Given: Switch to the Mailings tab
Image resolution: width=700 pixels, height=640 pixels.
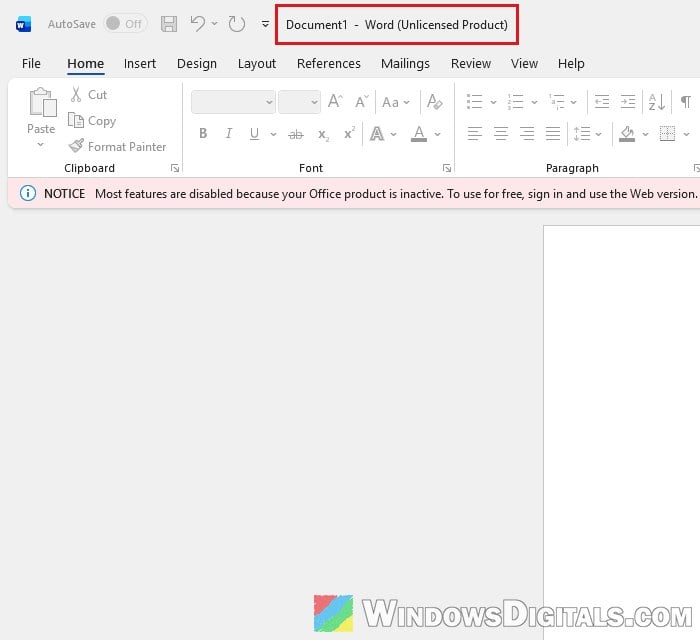Looking at the screenshot, I should (x=405, y=64).
